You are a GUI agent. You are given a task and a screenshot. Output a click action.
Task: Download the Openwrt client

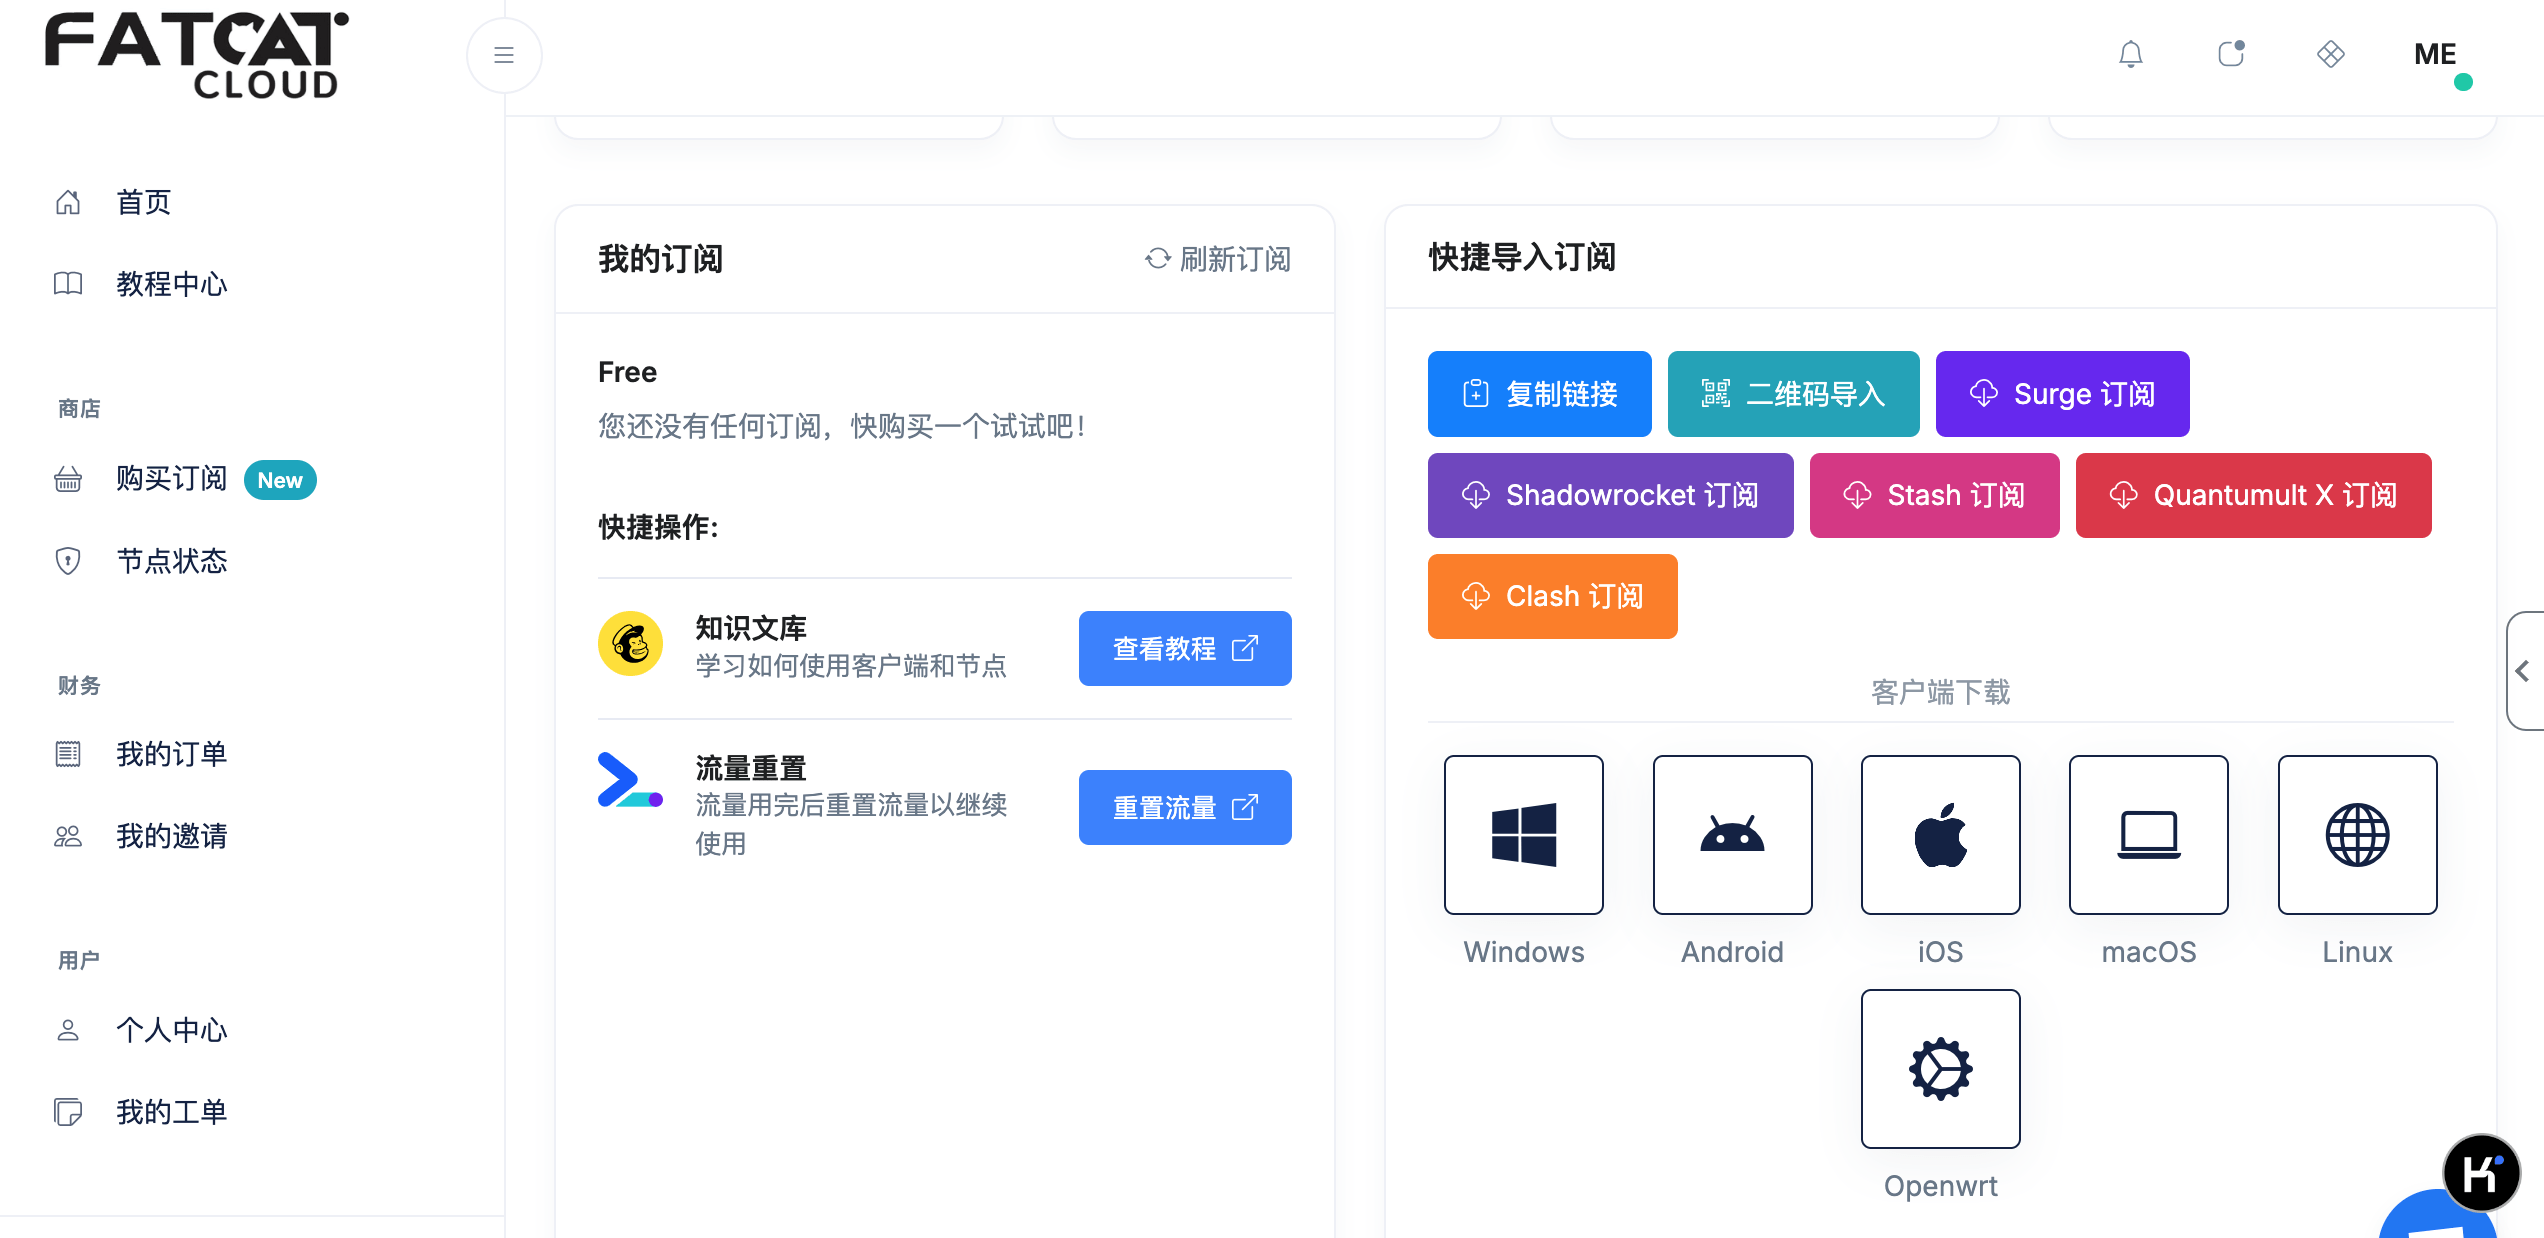[x=1941, y=1069]
